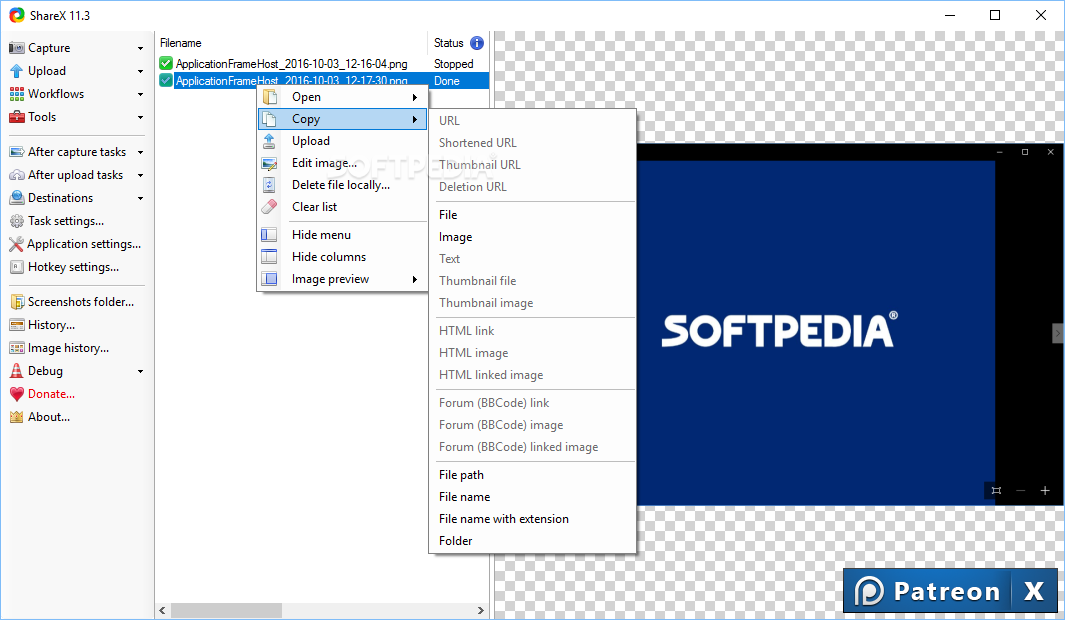Select Clear list menu entry
Viewport: 1065px width, 620px height.
[342, 207]
